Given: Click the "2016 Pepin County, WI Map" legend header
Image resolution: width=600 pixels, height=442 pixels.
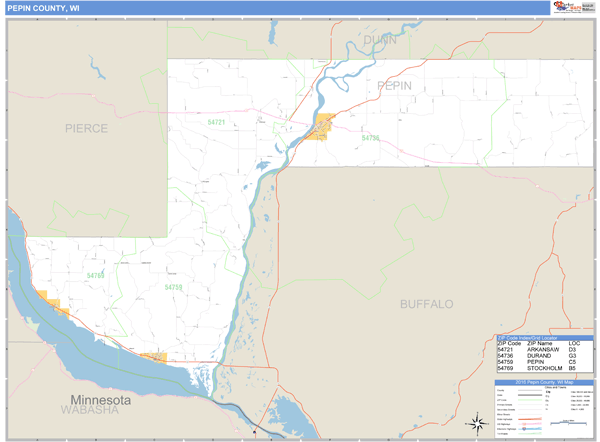Looking at the screenshot, I should (x=544, y=382).
